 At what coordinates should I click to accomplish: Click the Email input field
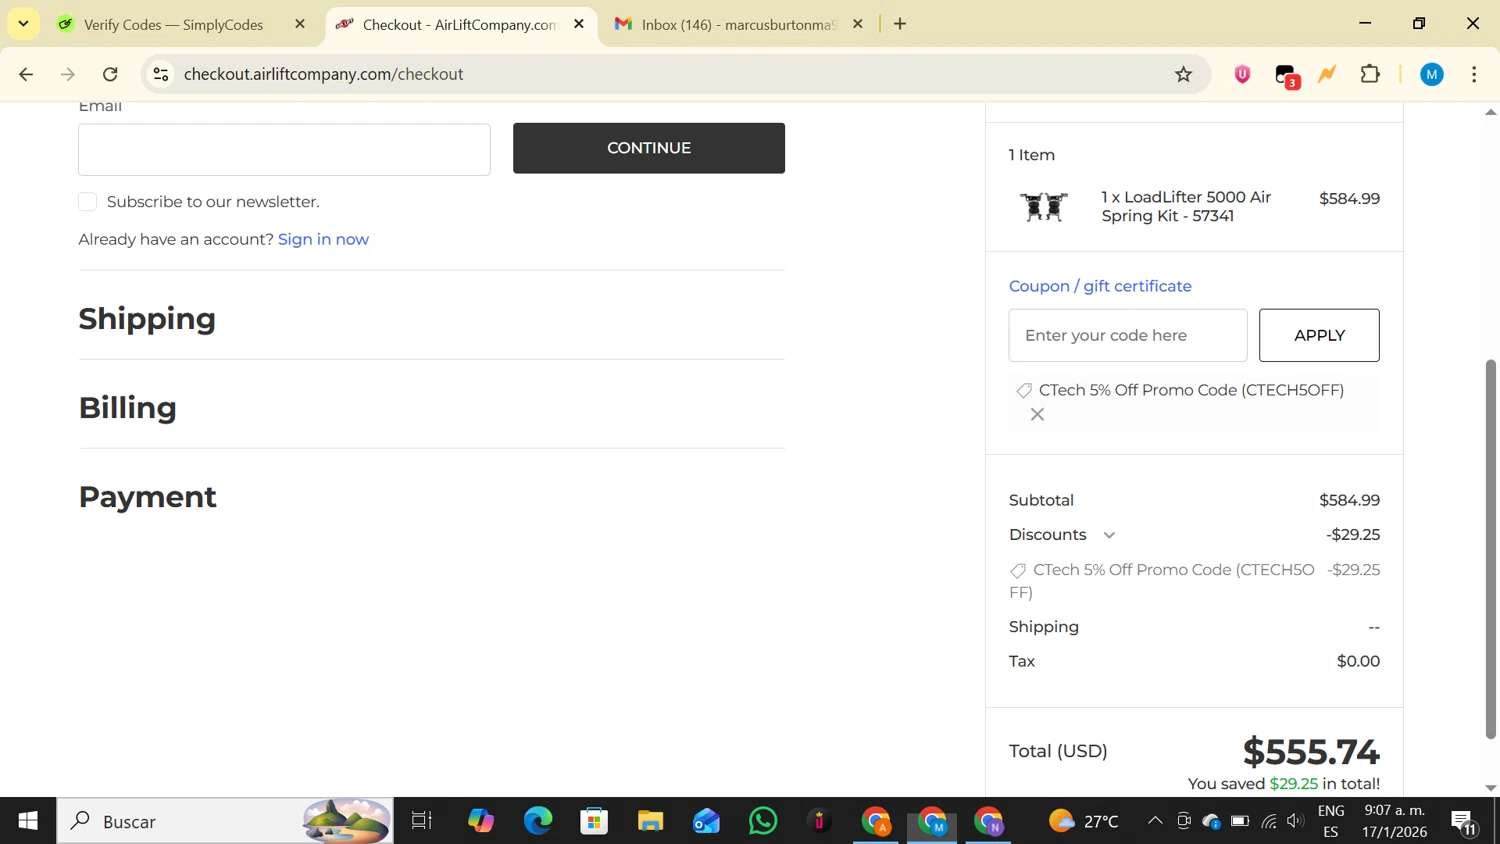pyautogui.click(x=284, y=150)
